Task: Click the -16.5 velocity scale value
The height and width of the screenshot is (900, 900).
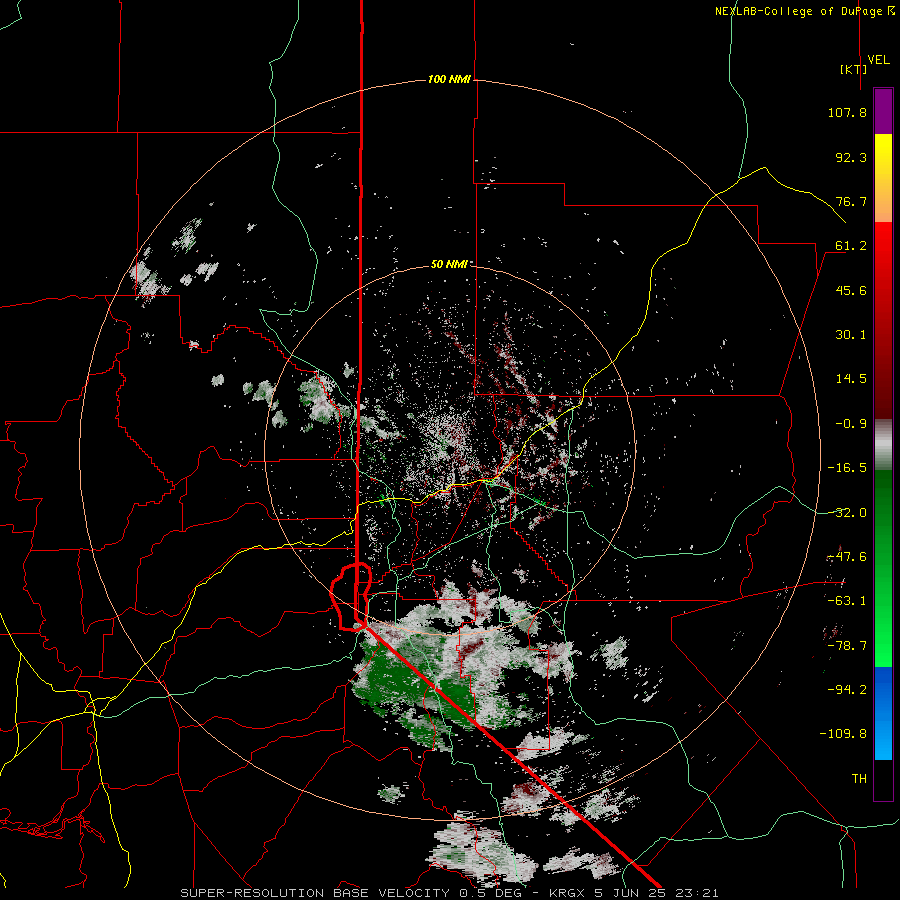Action: point(847,468)
